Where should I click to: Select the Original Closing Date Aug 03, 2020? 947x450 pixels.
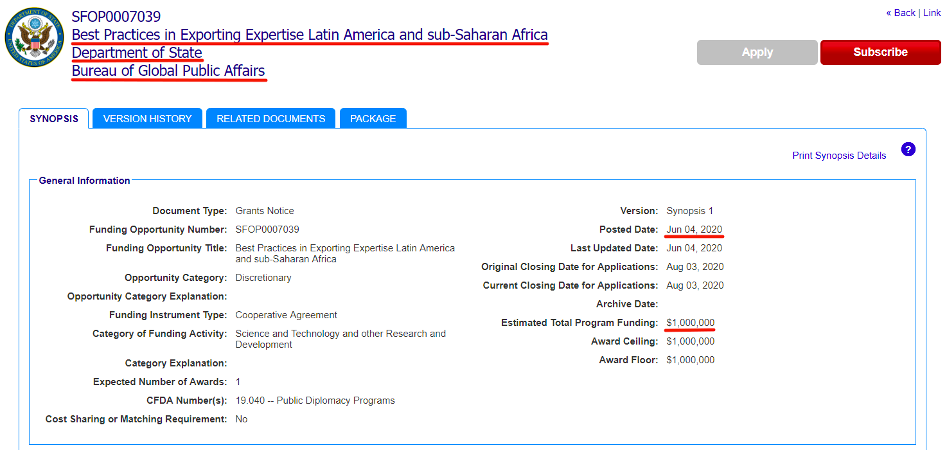tap(695, 266)
